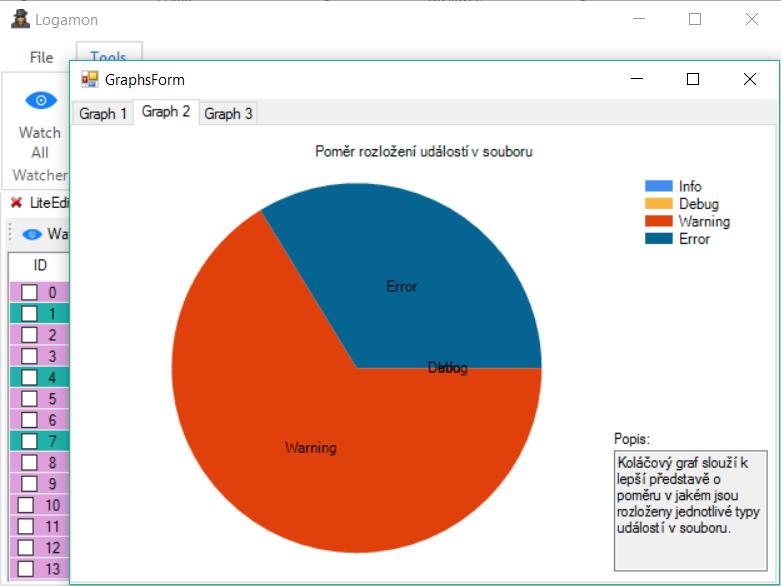Tick the checkbox for row 9
The height and width of the screenshot is (586, 781).
click(29, 483)
